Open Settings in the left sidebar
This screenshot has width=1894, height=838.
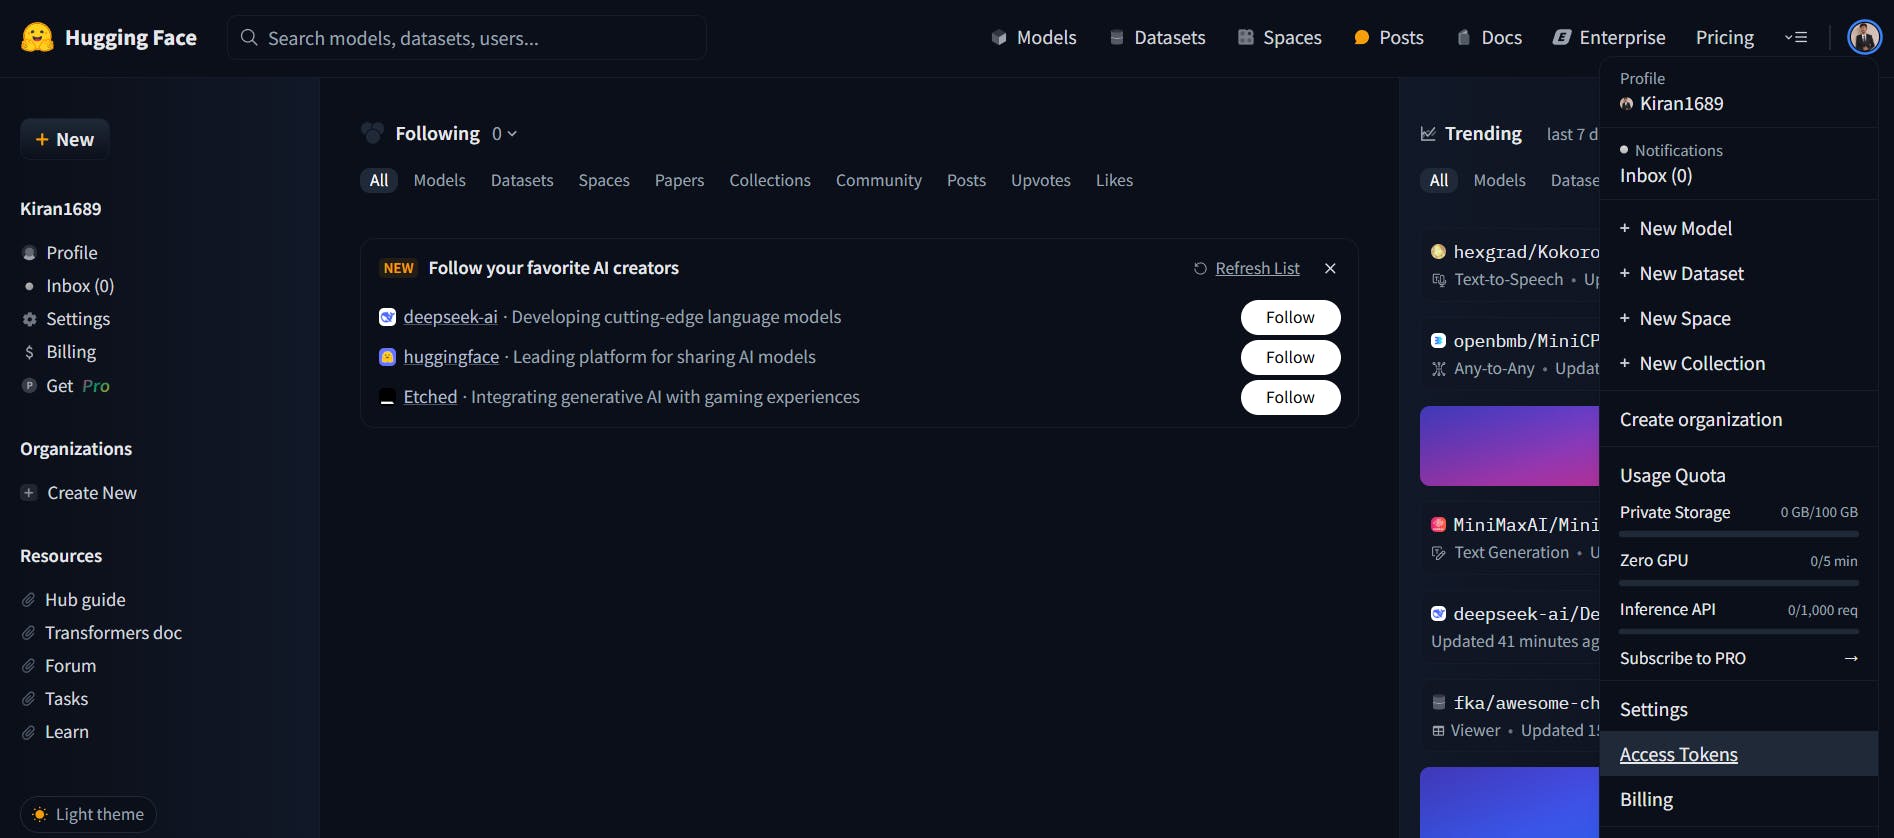click(66, 319)
